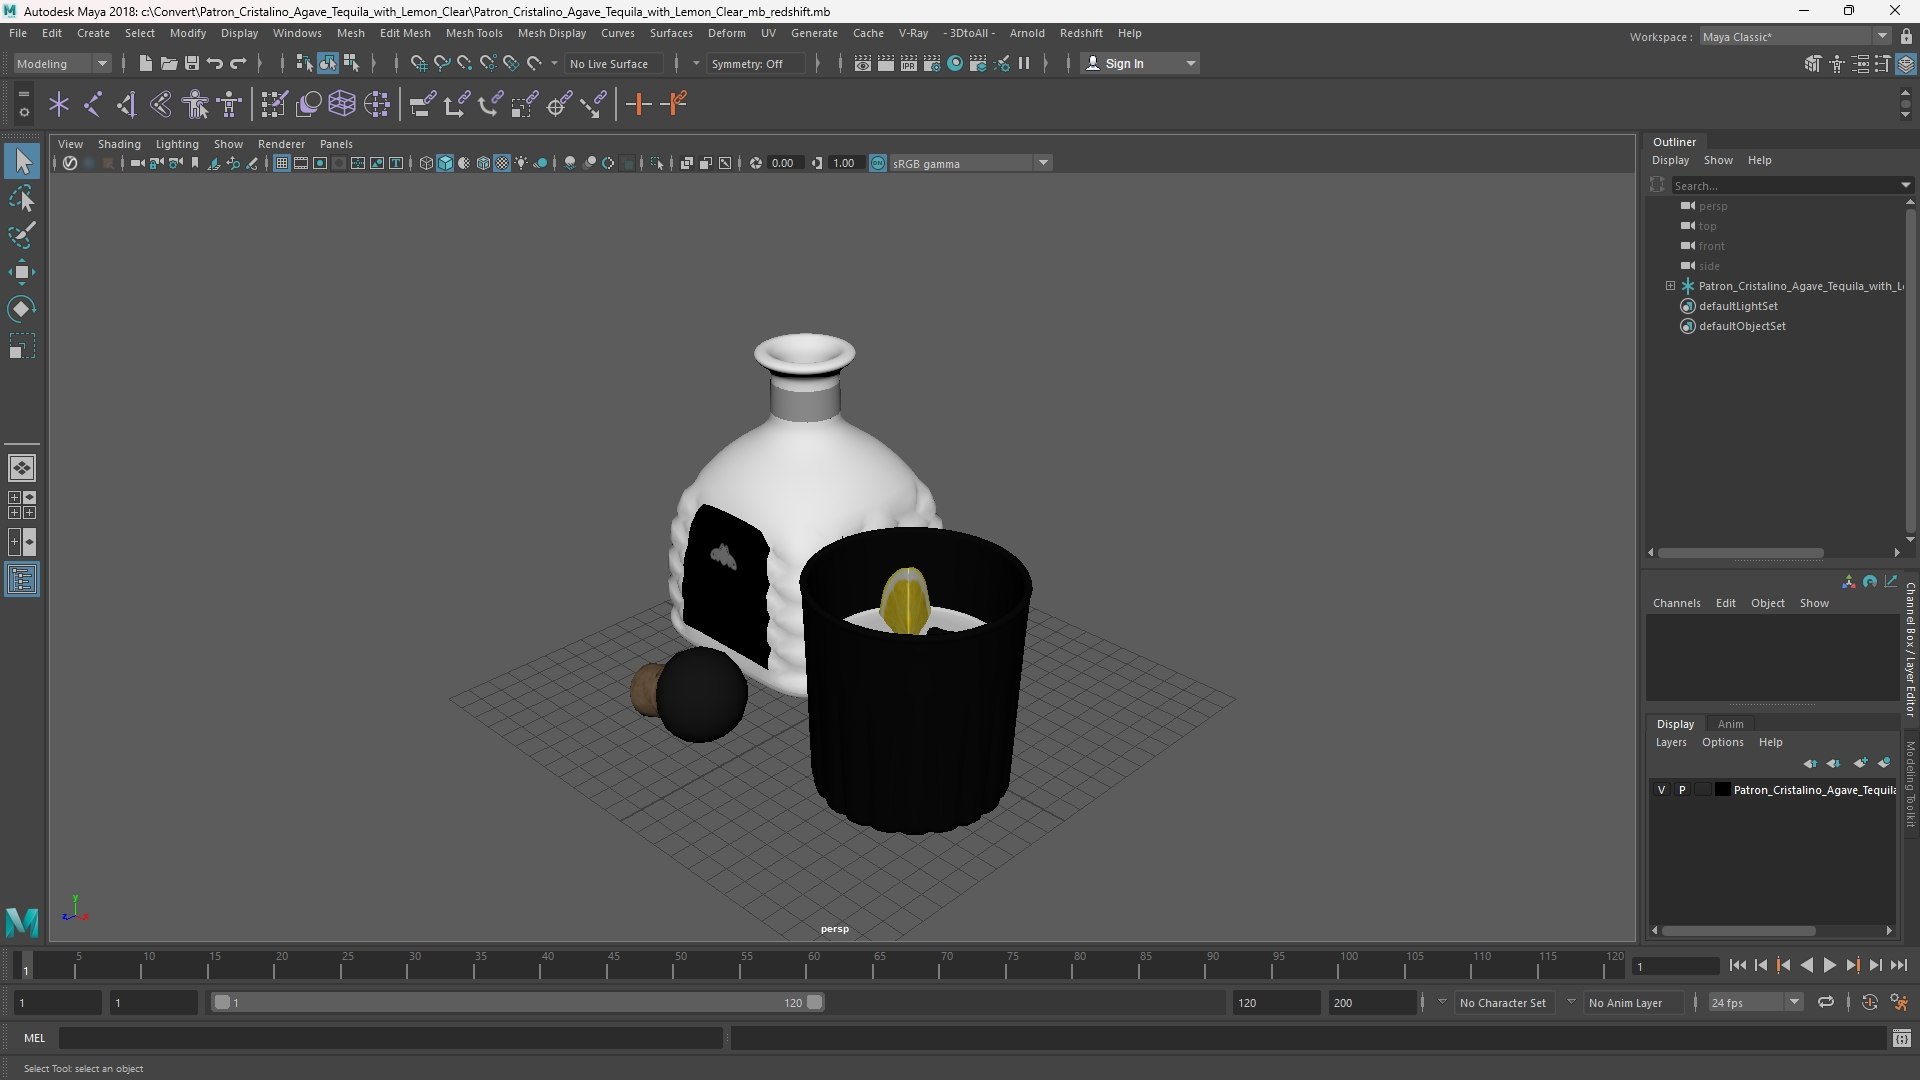Viewport: 1920px width, 1080px height.
Task: Click the IPR render icon
Action: click(909, 63)
